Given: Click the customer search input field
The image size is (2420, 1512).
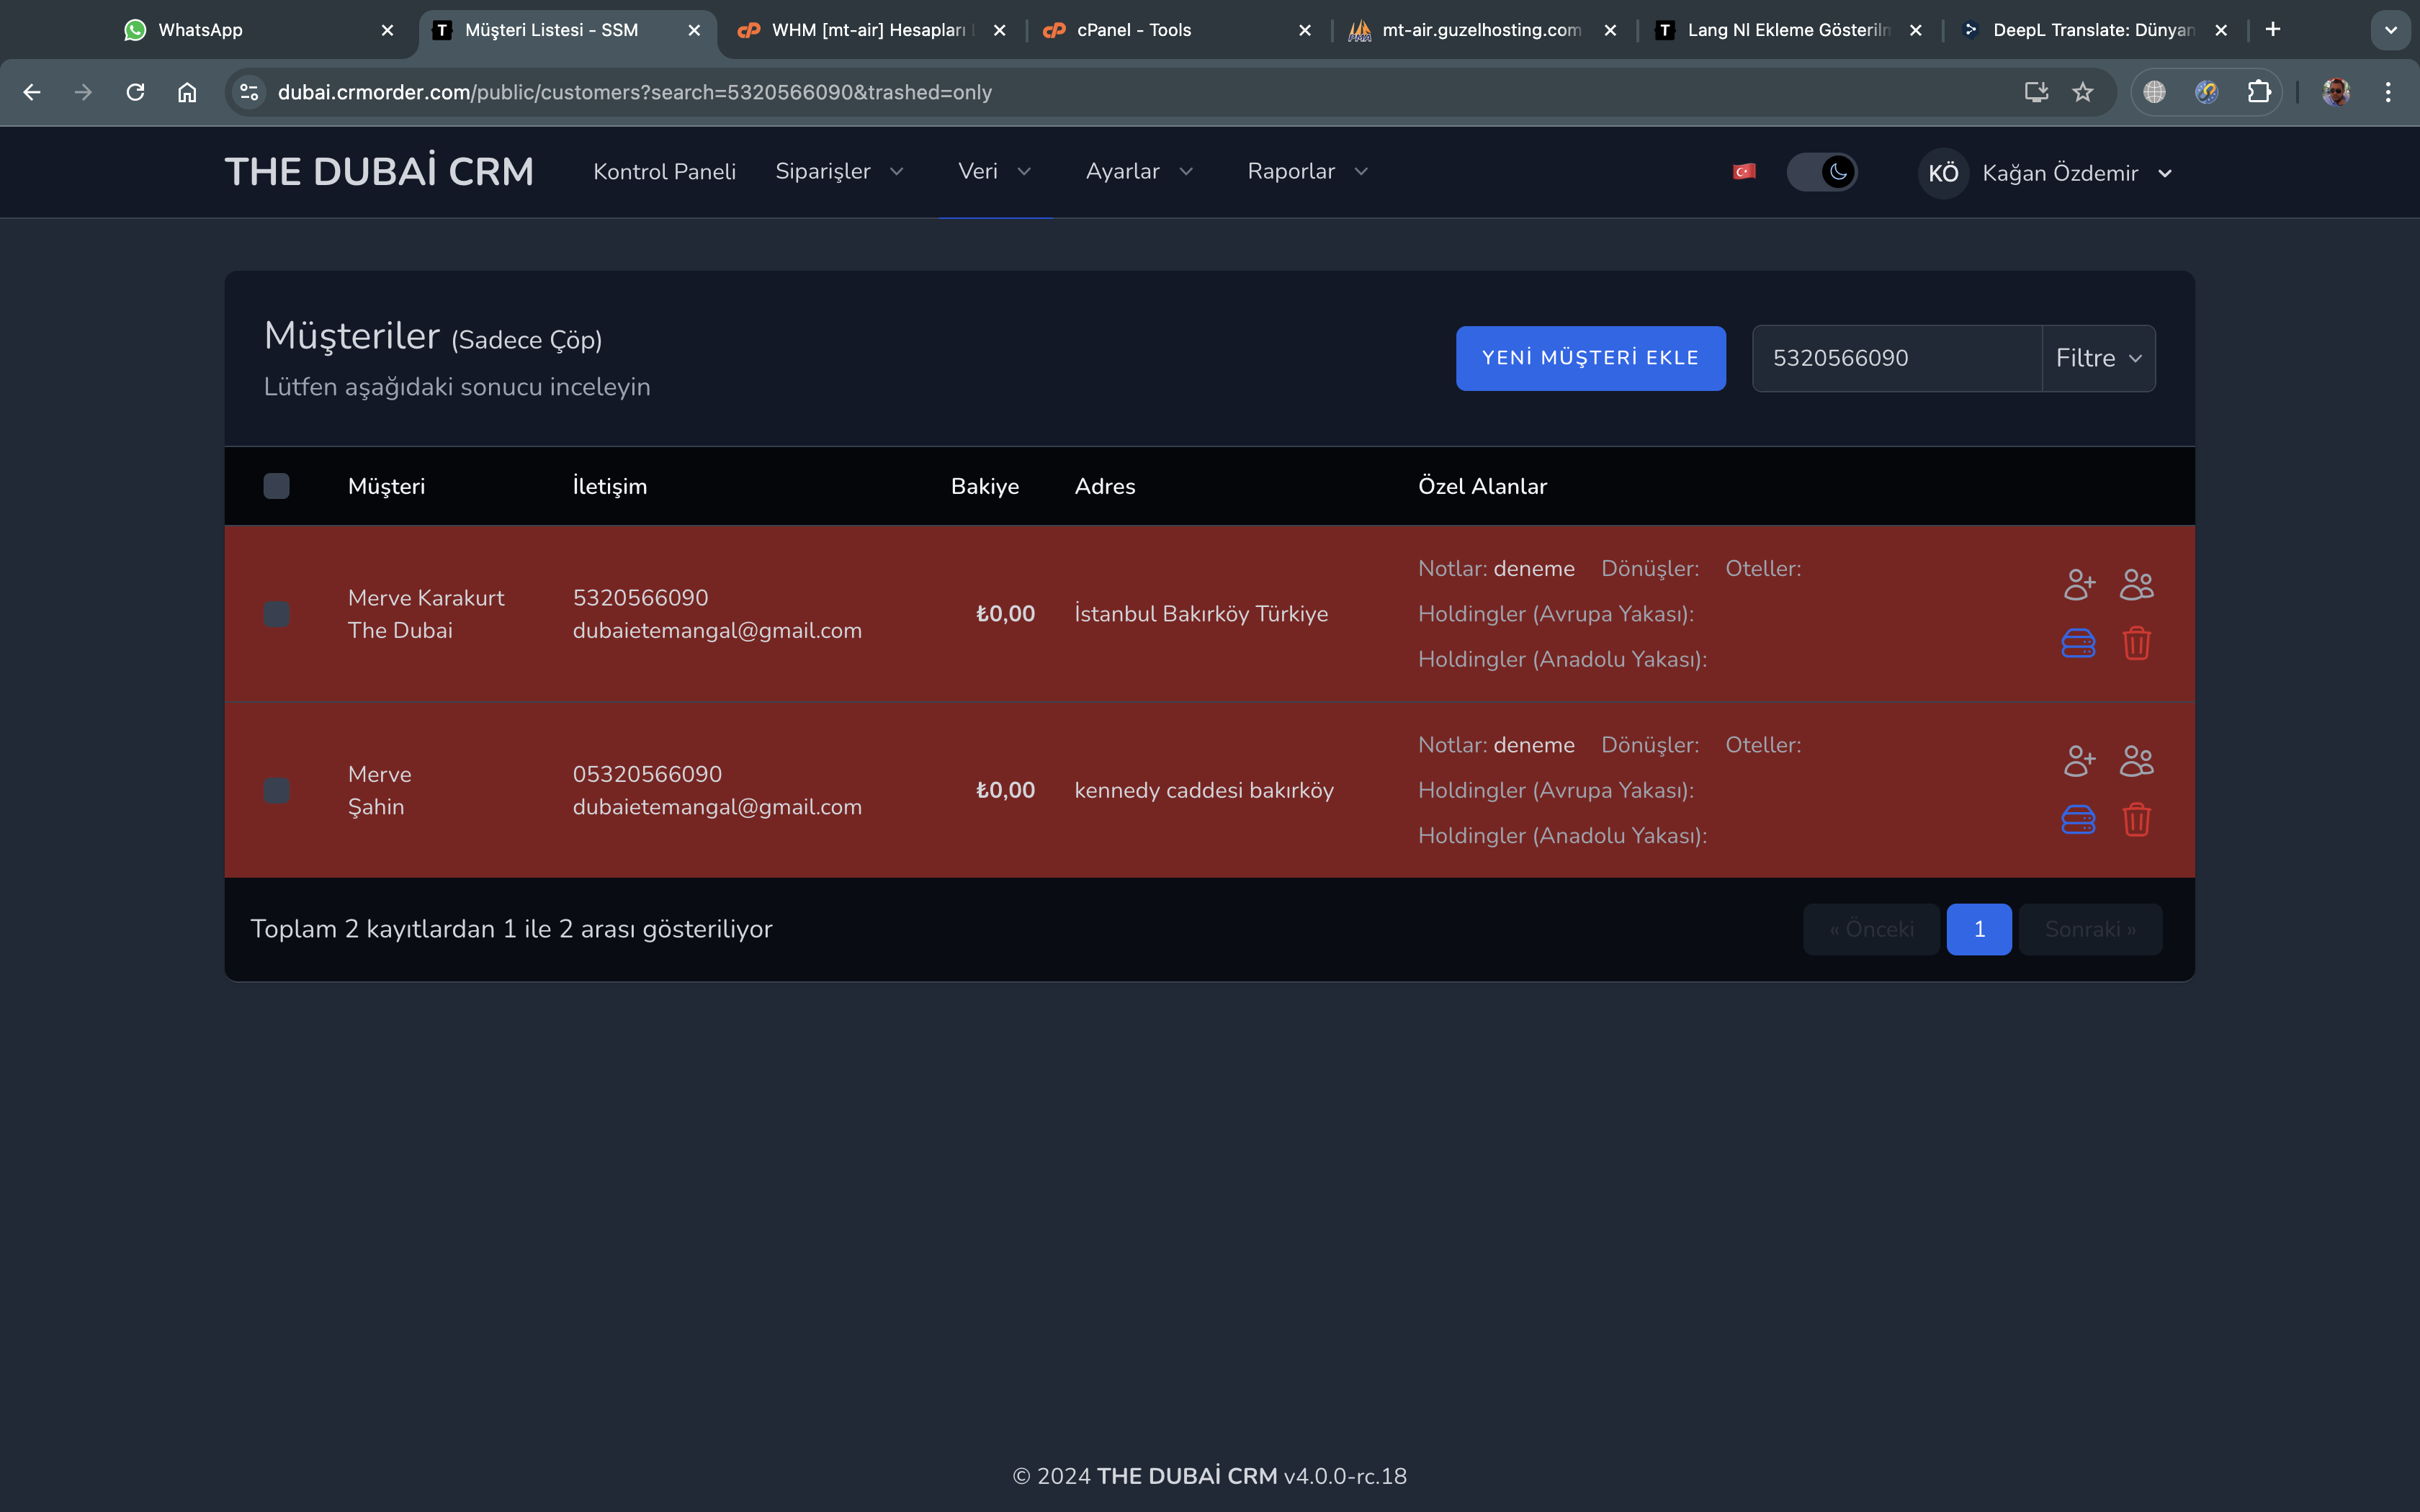Looking at the screenshot, I should point(1897,358).
